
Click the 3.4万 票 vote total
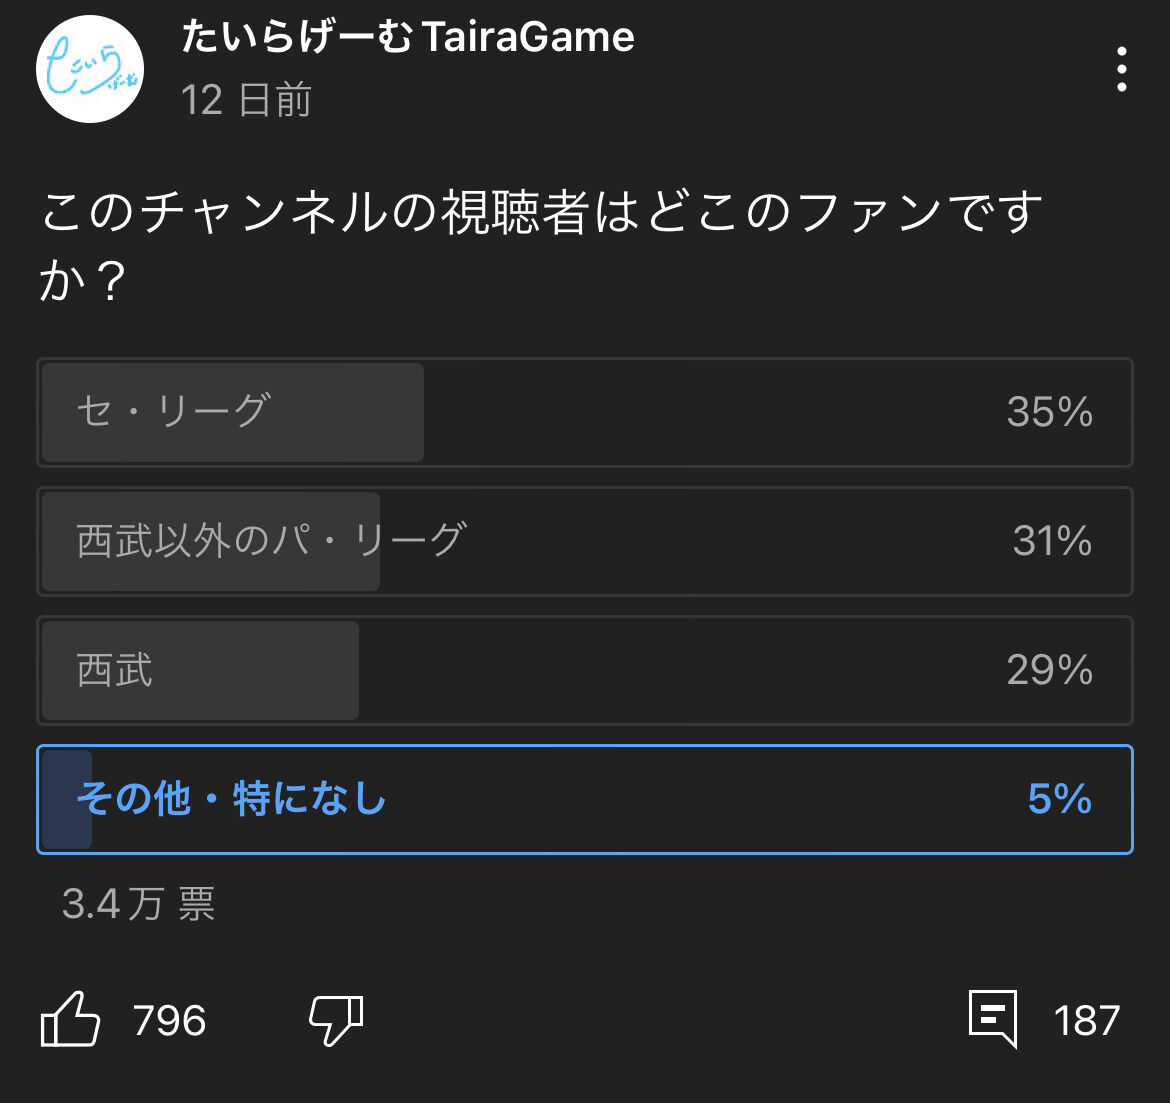[138, 904]
